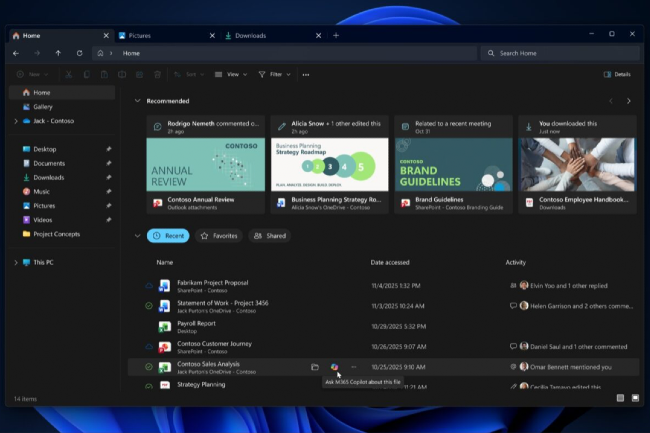Screen dimensions: 650x433
Task: Select the Contoso Customer Journey file
Action: pos(383,347)
